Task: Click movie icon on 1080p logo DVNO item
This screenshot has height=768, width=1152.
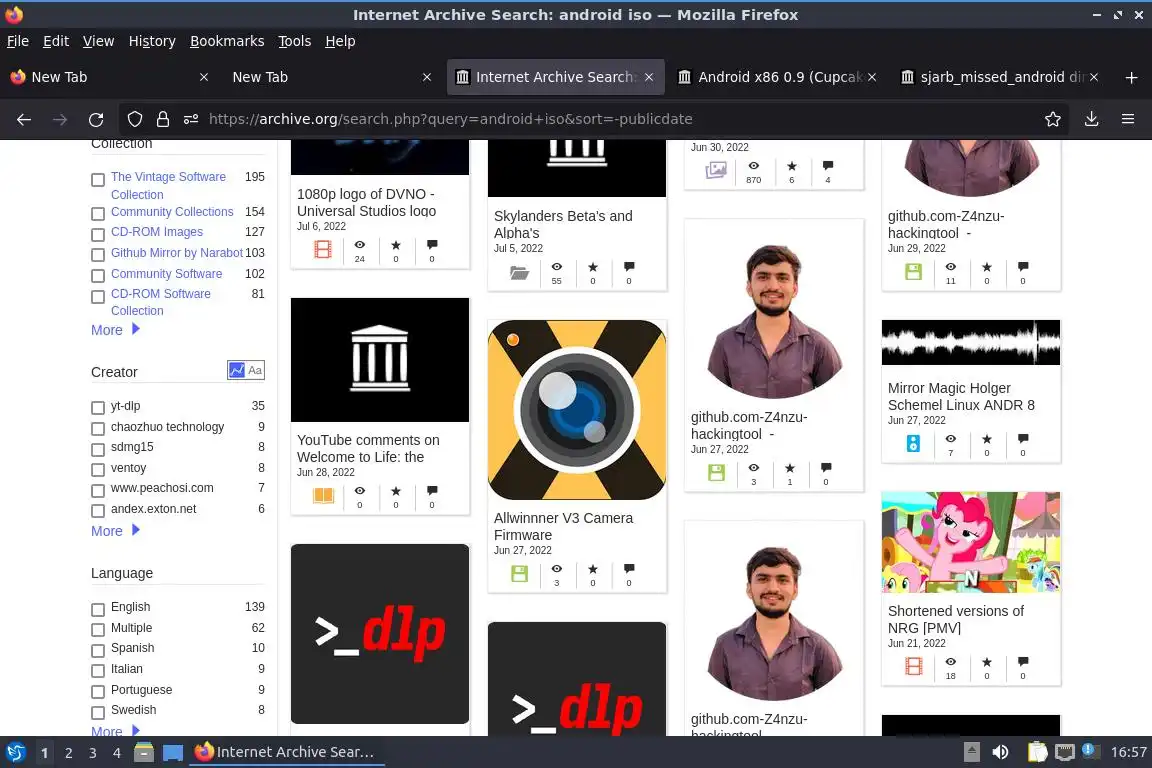Action: (323, 249)
